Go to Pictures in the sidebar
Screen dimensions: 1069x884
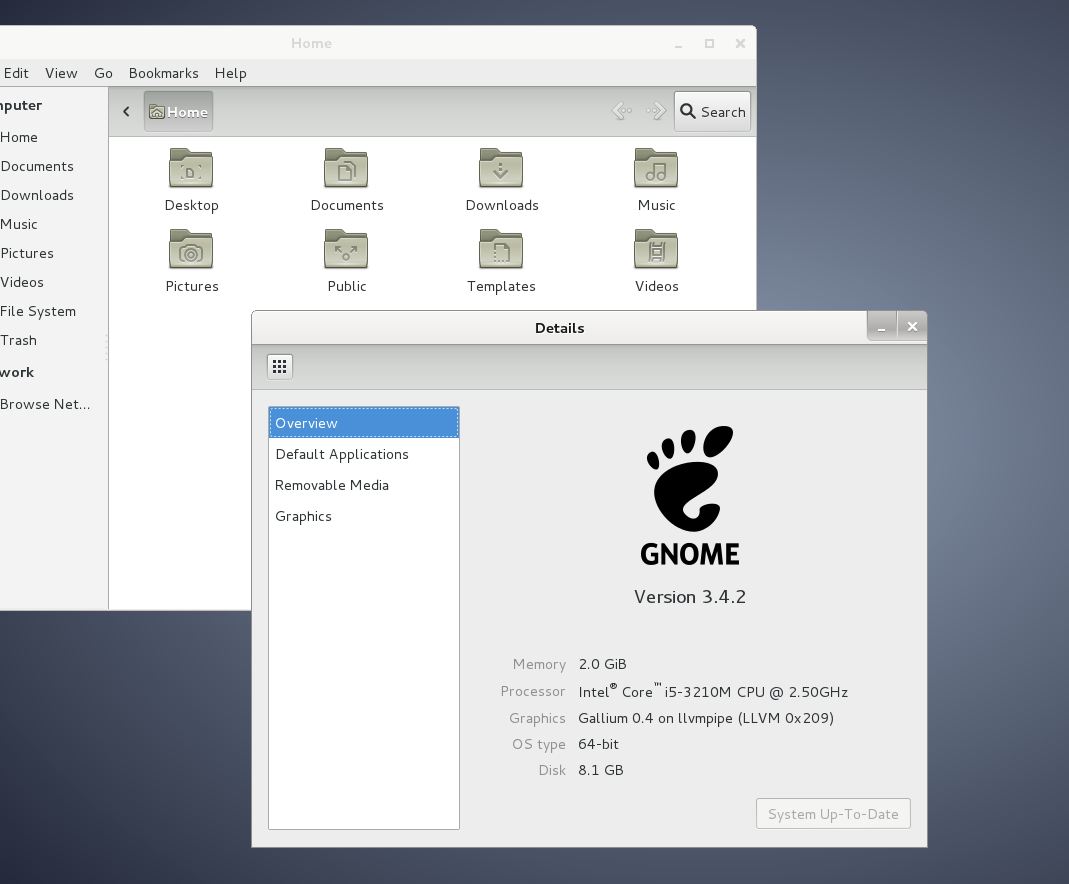click(x=53, y=253)
